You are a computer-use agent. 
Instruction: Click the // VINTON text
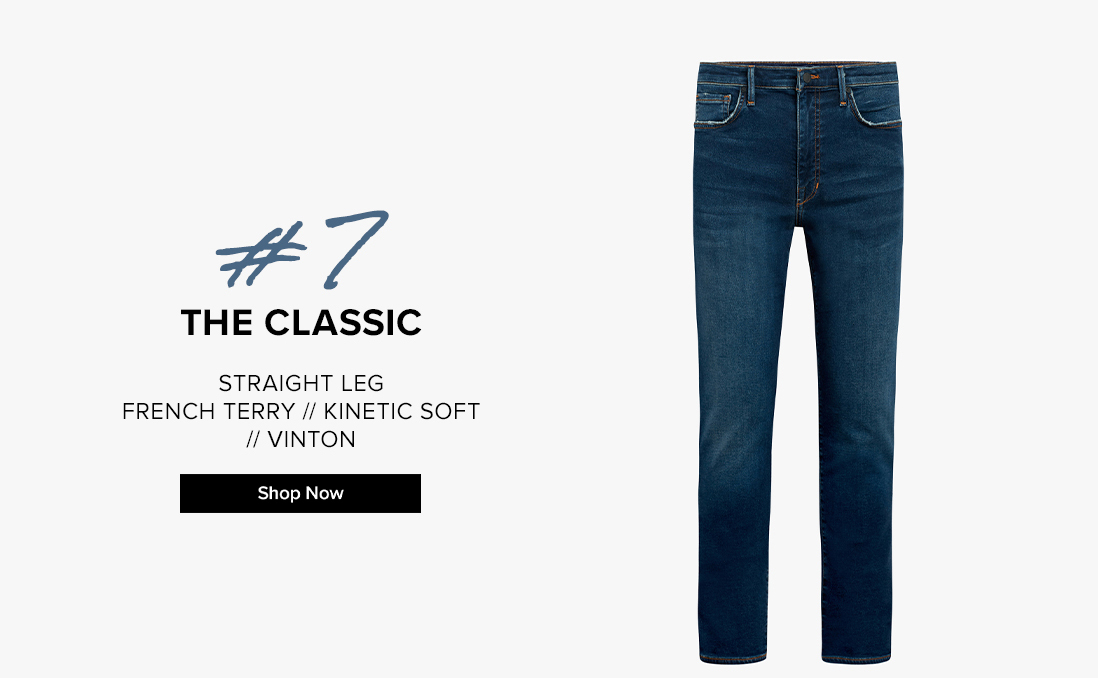click(301, 439)
